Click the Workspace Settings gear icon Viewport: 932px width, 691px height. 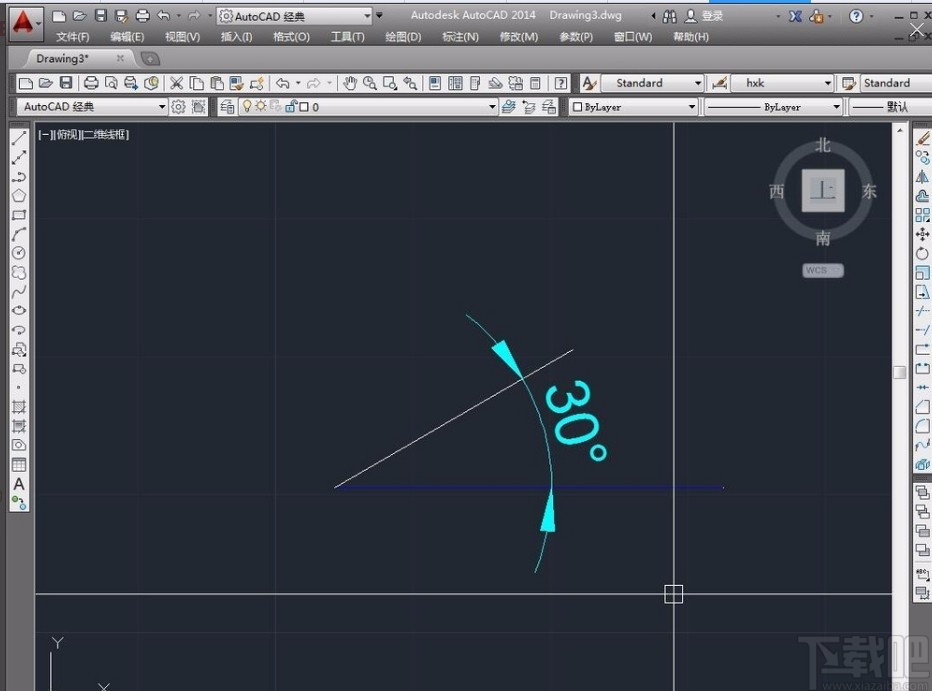tap(178, 107)
